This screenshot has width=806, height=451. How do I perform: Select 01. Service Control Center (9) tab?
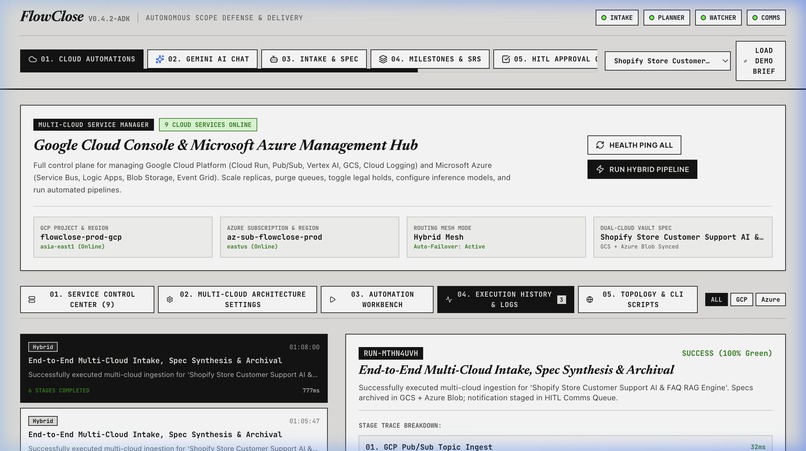pyautogui.click(x=87, y=299)
